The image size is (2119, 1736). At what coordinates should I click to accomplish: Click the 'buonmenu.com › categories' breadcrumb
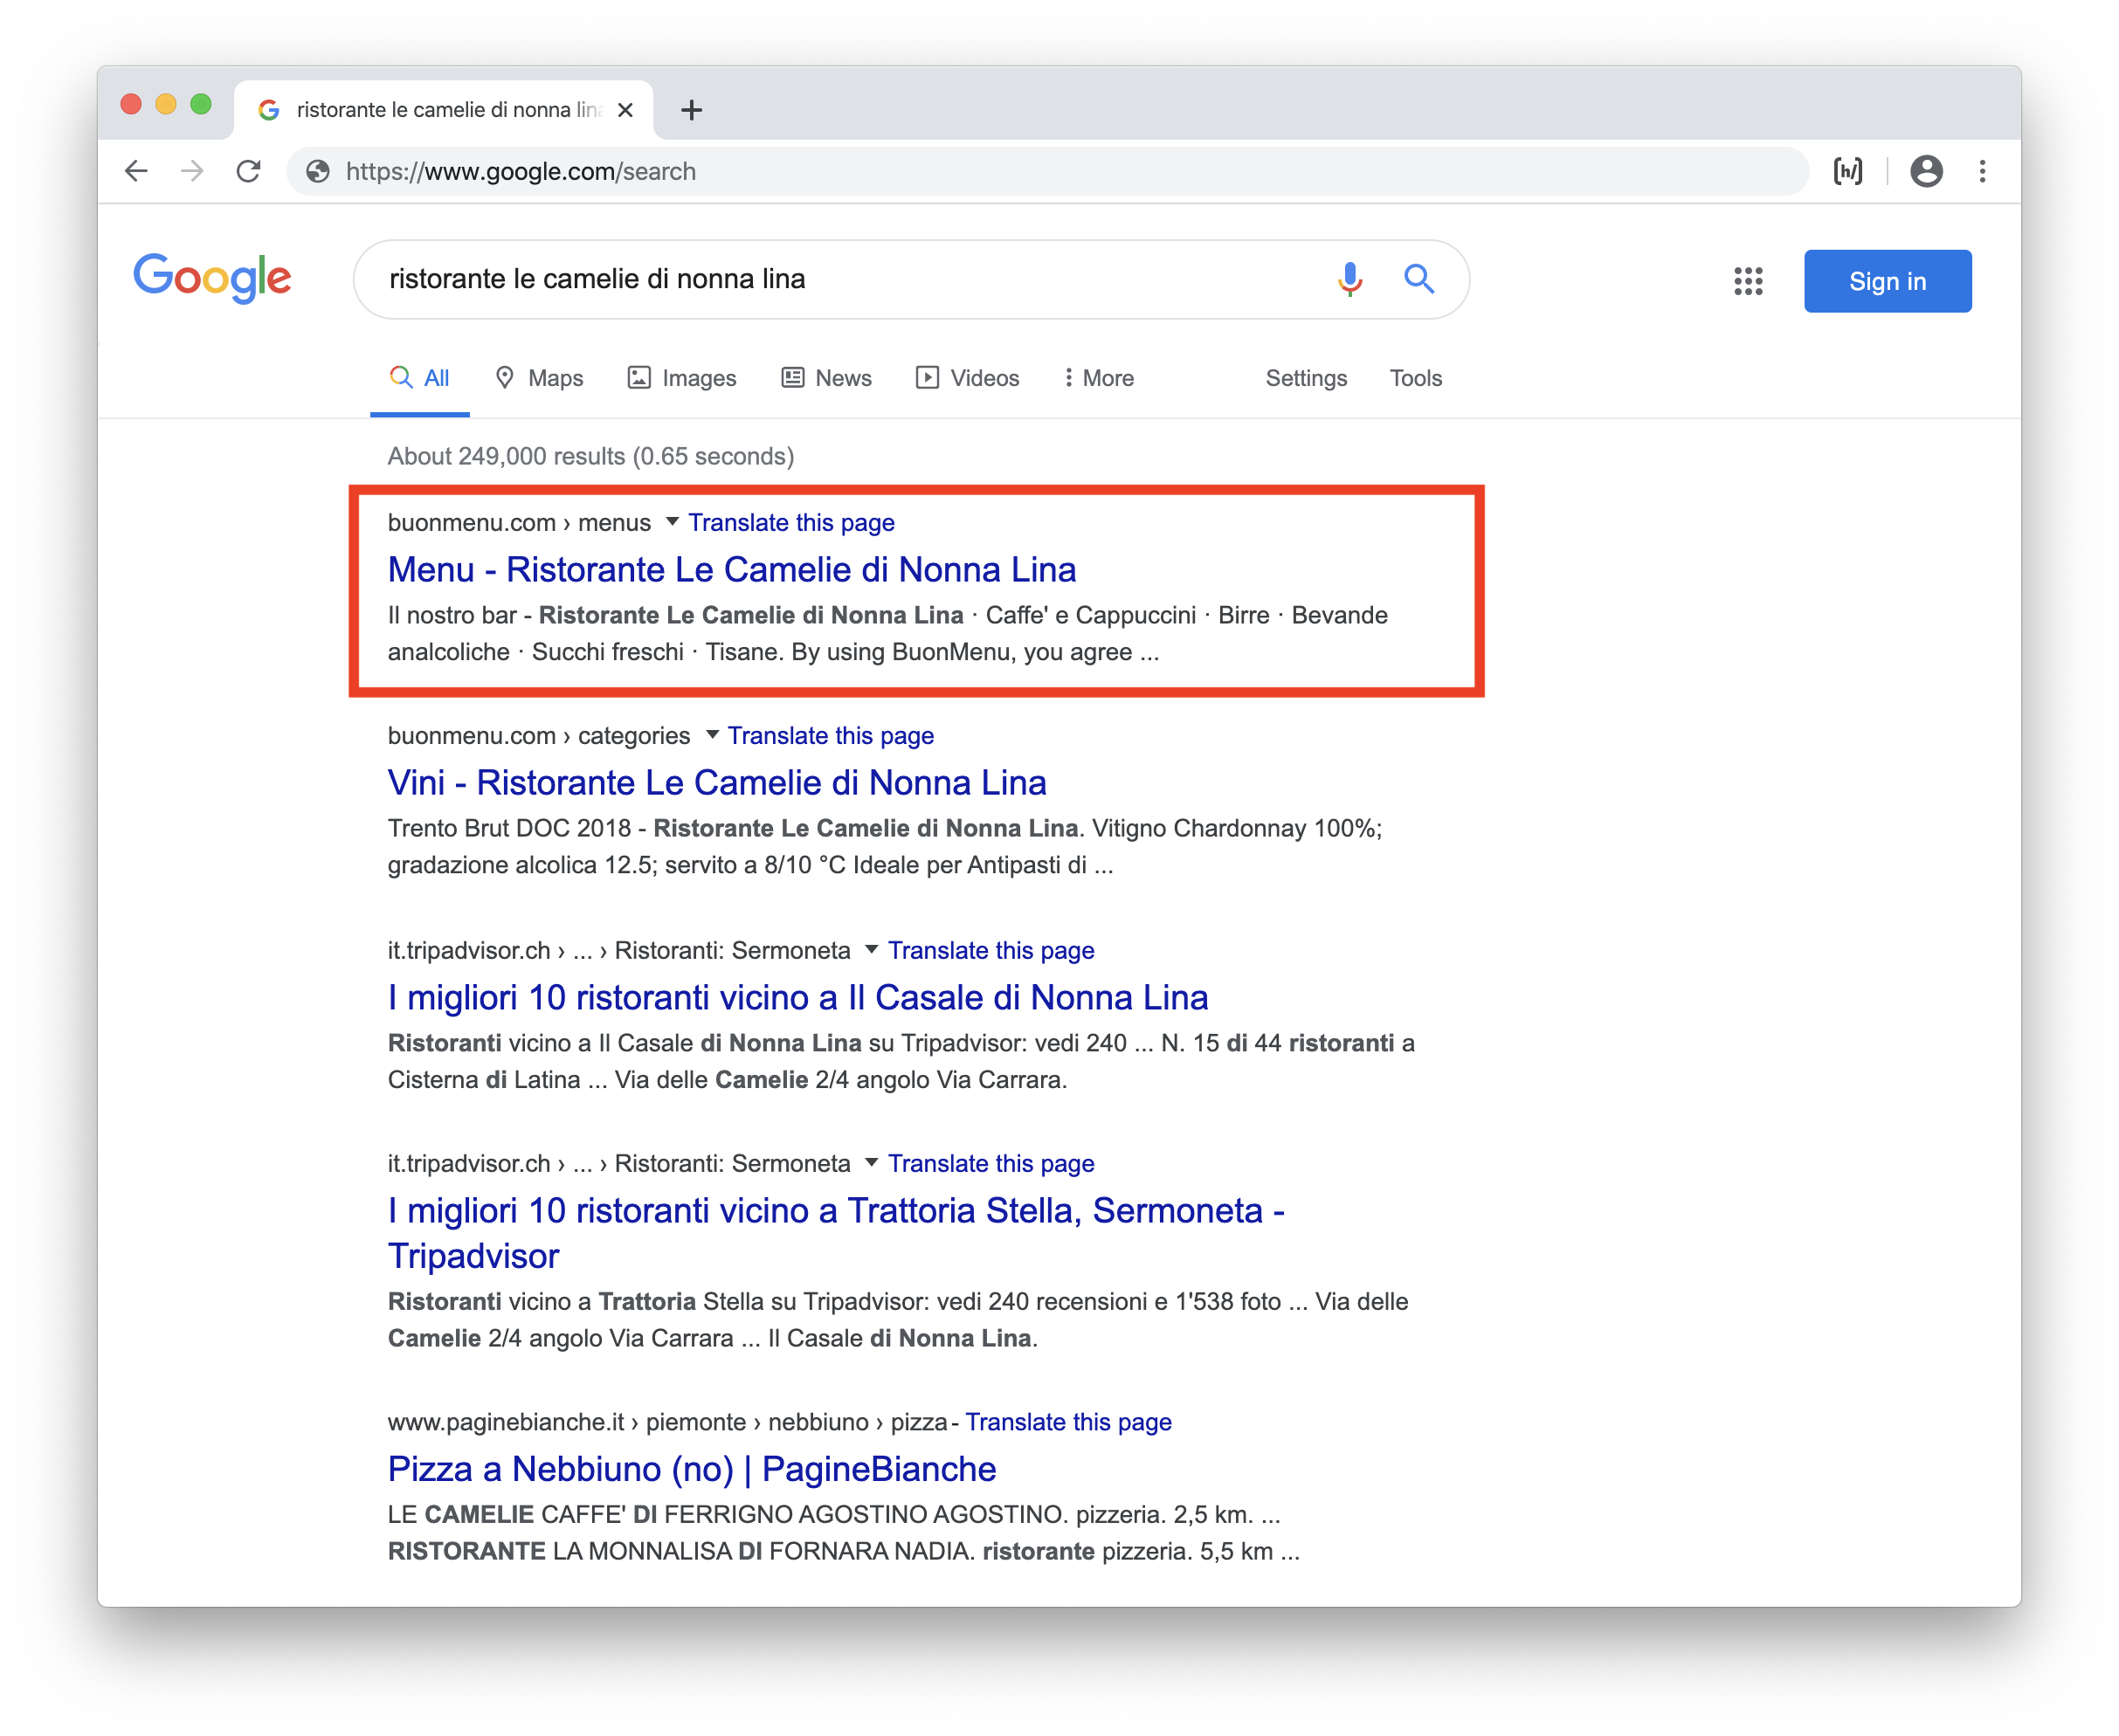(538, 736)
